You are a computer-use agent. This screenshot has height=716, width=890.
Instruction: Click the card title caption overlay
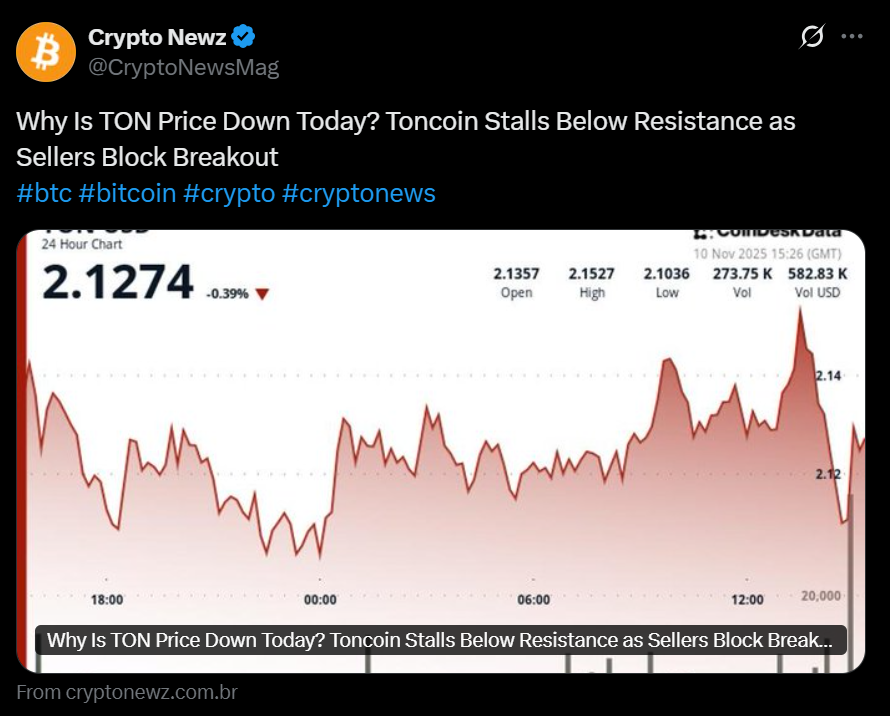[440, 640]
